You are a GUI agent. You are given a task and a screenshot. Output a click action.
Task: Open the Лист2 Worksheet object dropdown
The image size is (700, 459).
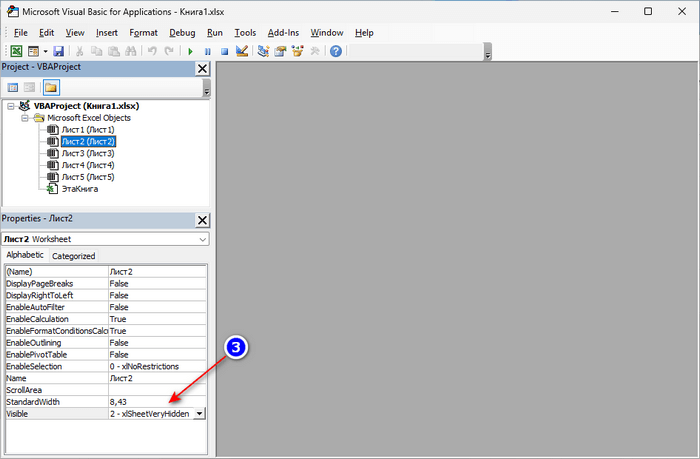202,240
